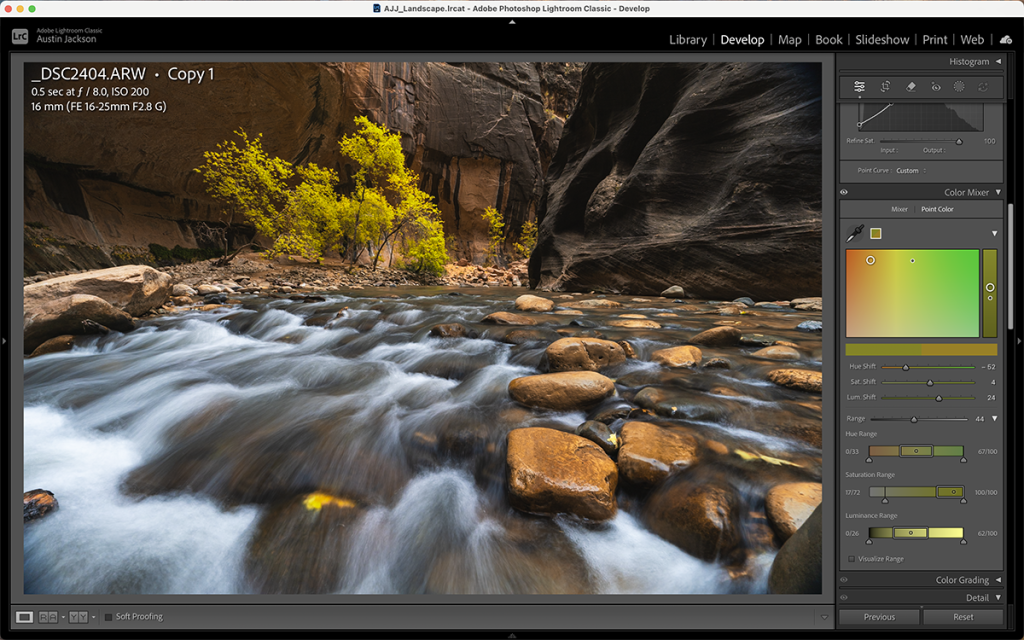The width and height of the screenshot is (1024, 640).
Task: Switch to the Library module
Action: (688, 40)
